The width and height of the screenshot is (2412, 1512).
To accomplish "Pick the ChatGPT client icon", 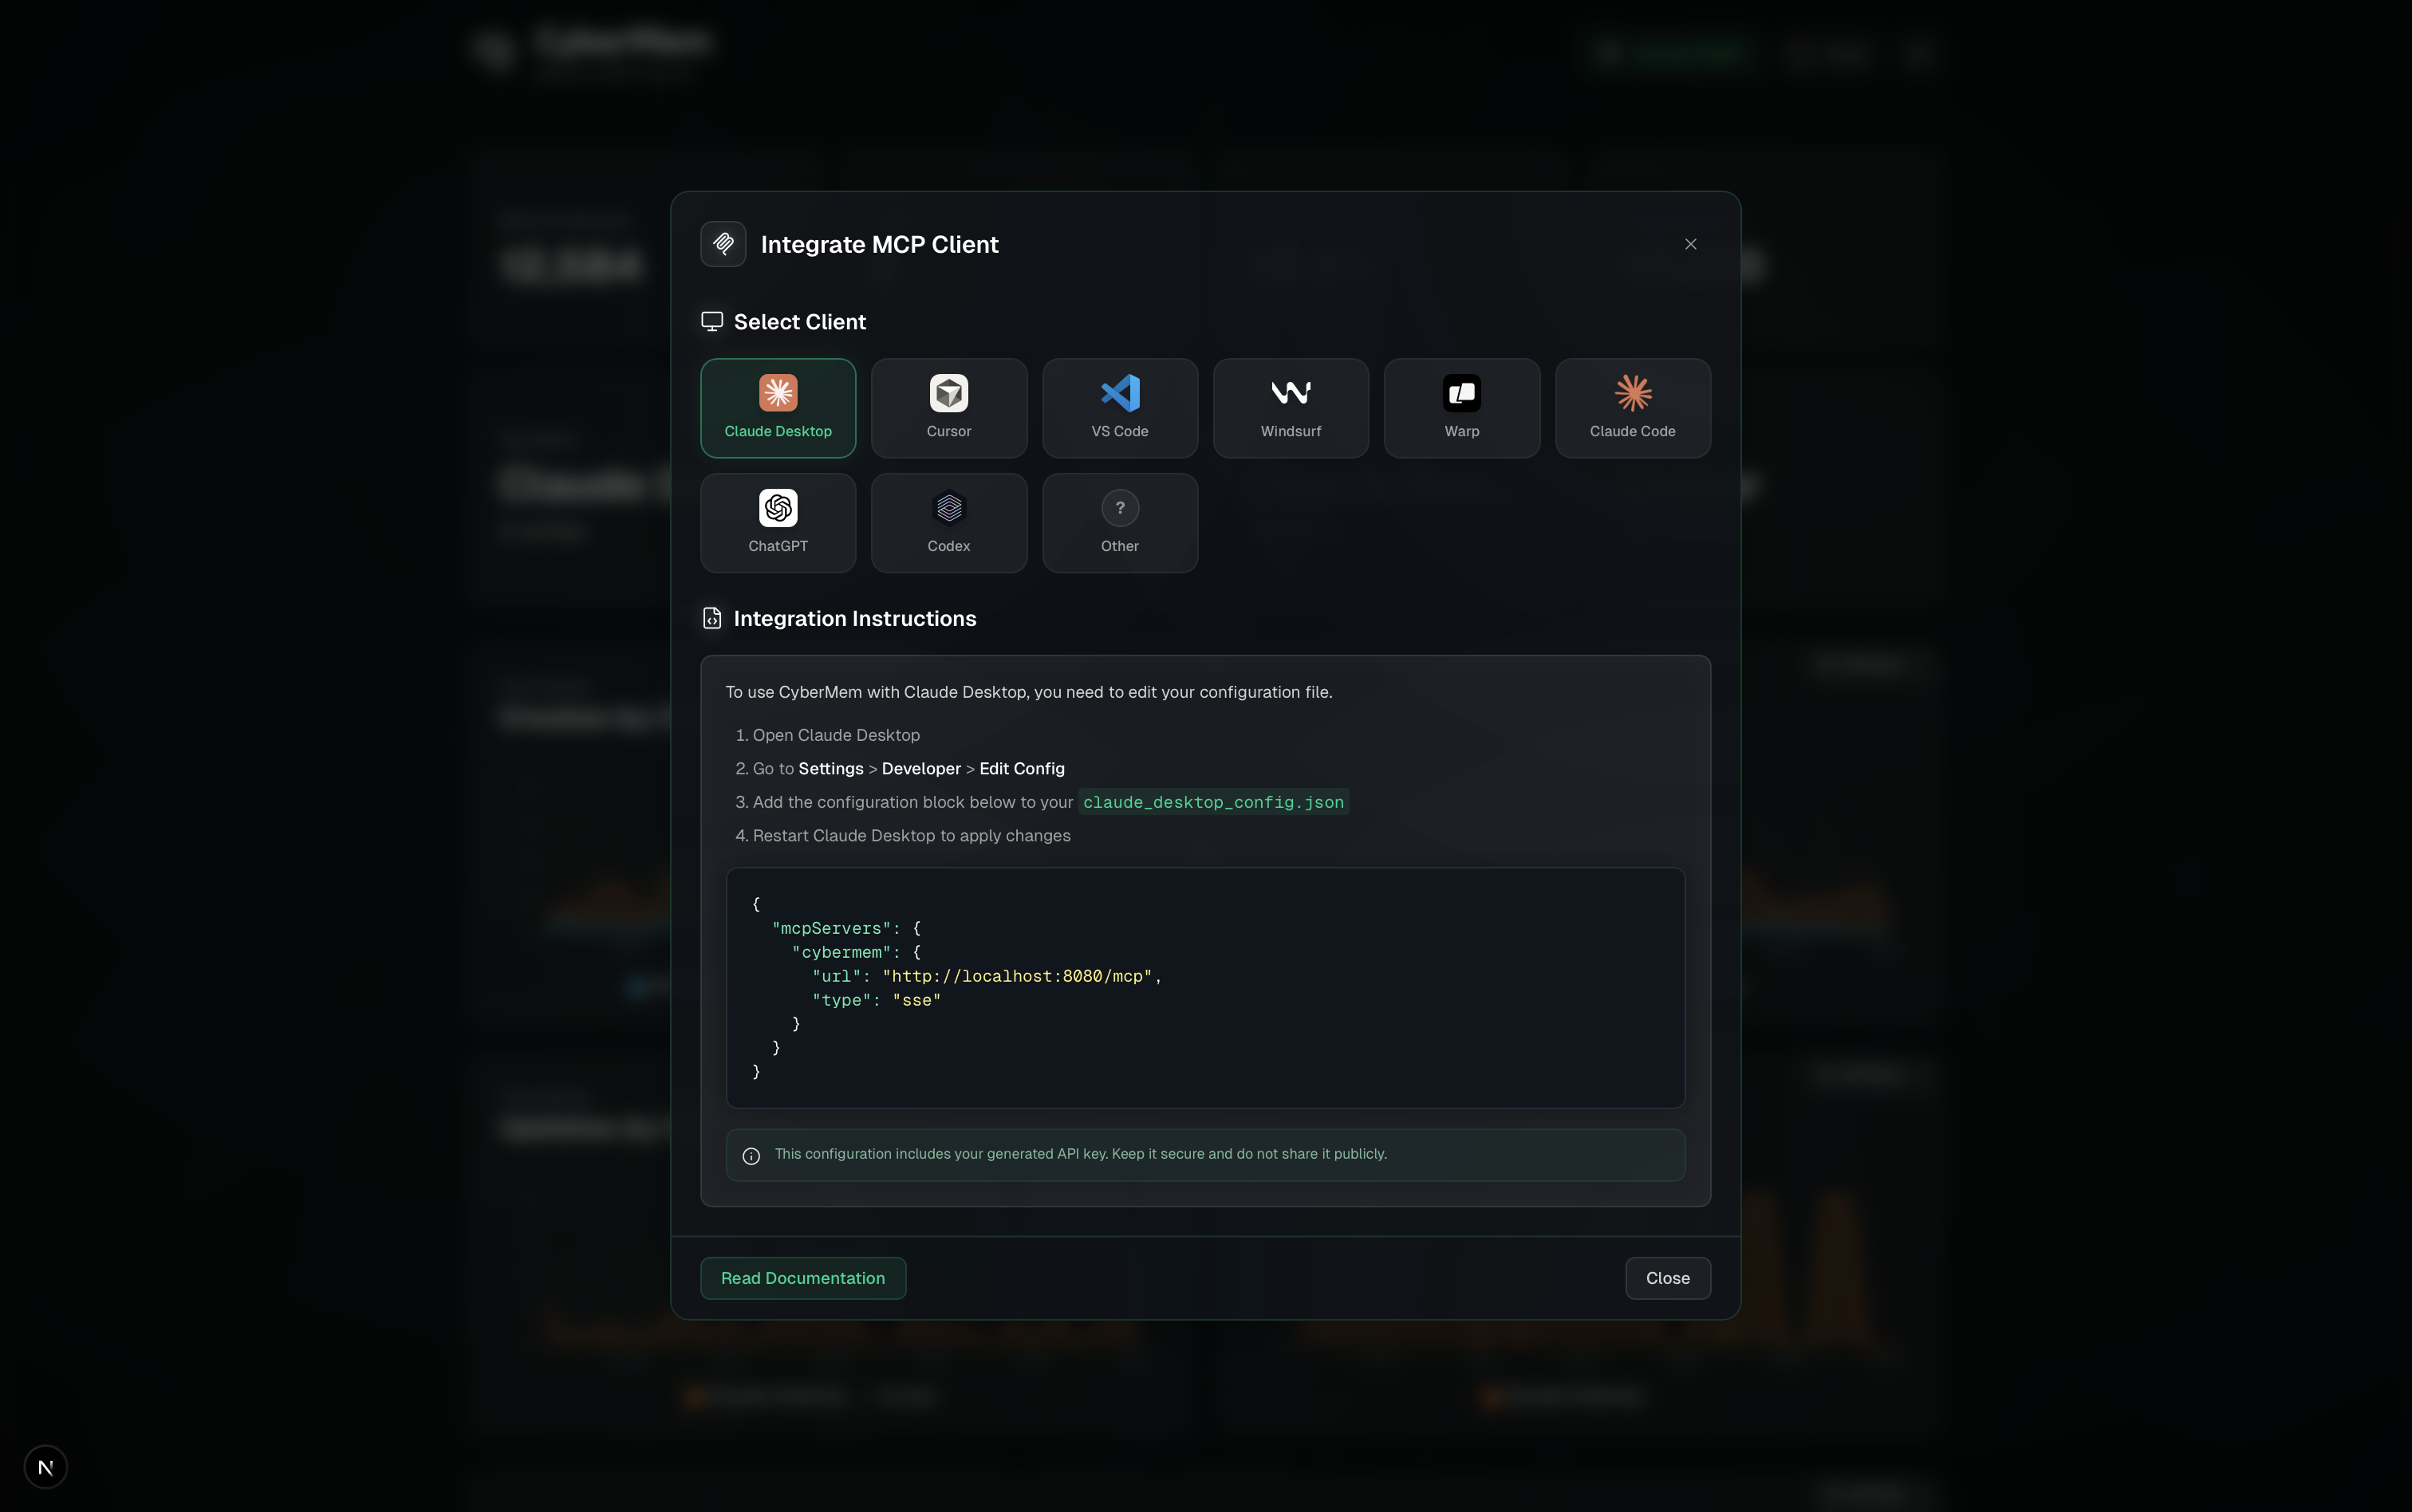I will (x=777, y=508).
